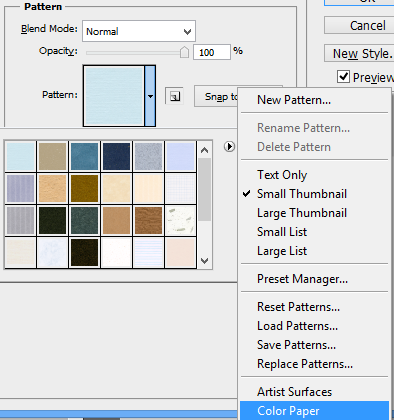
Task: Select the wrinkled brown paper pattern
Action: (x=149, y=220)
